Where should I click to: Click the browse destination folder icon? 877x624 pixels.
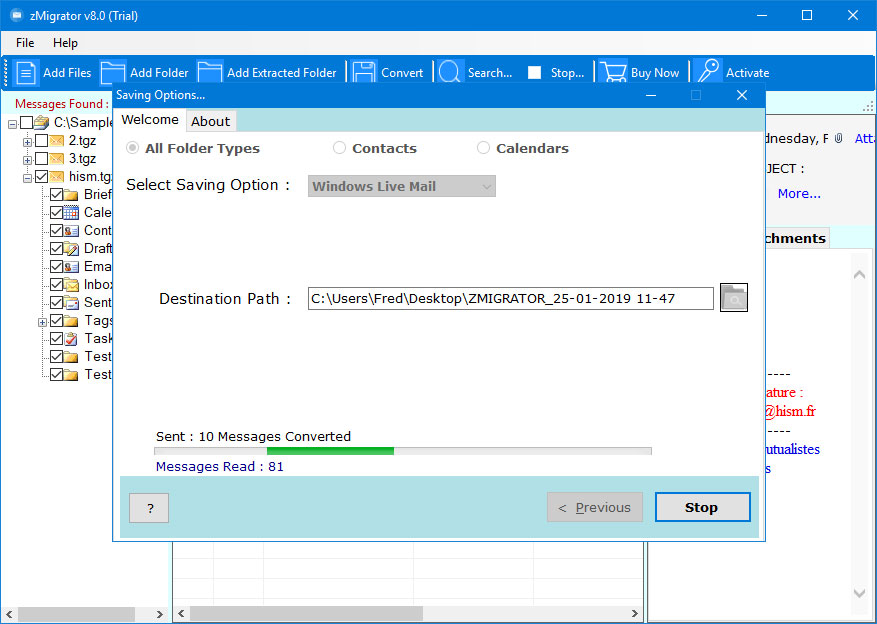pyautogui.click(x=733, y=298)
